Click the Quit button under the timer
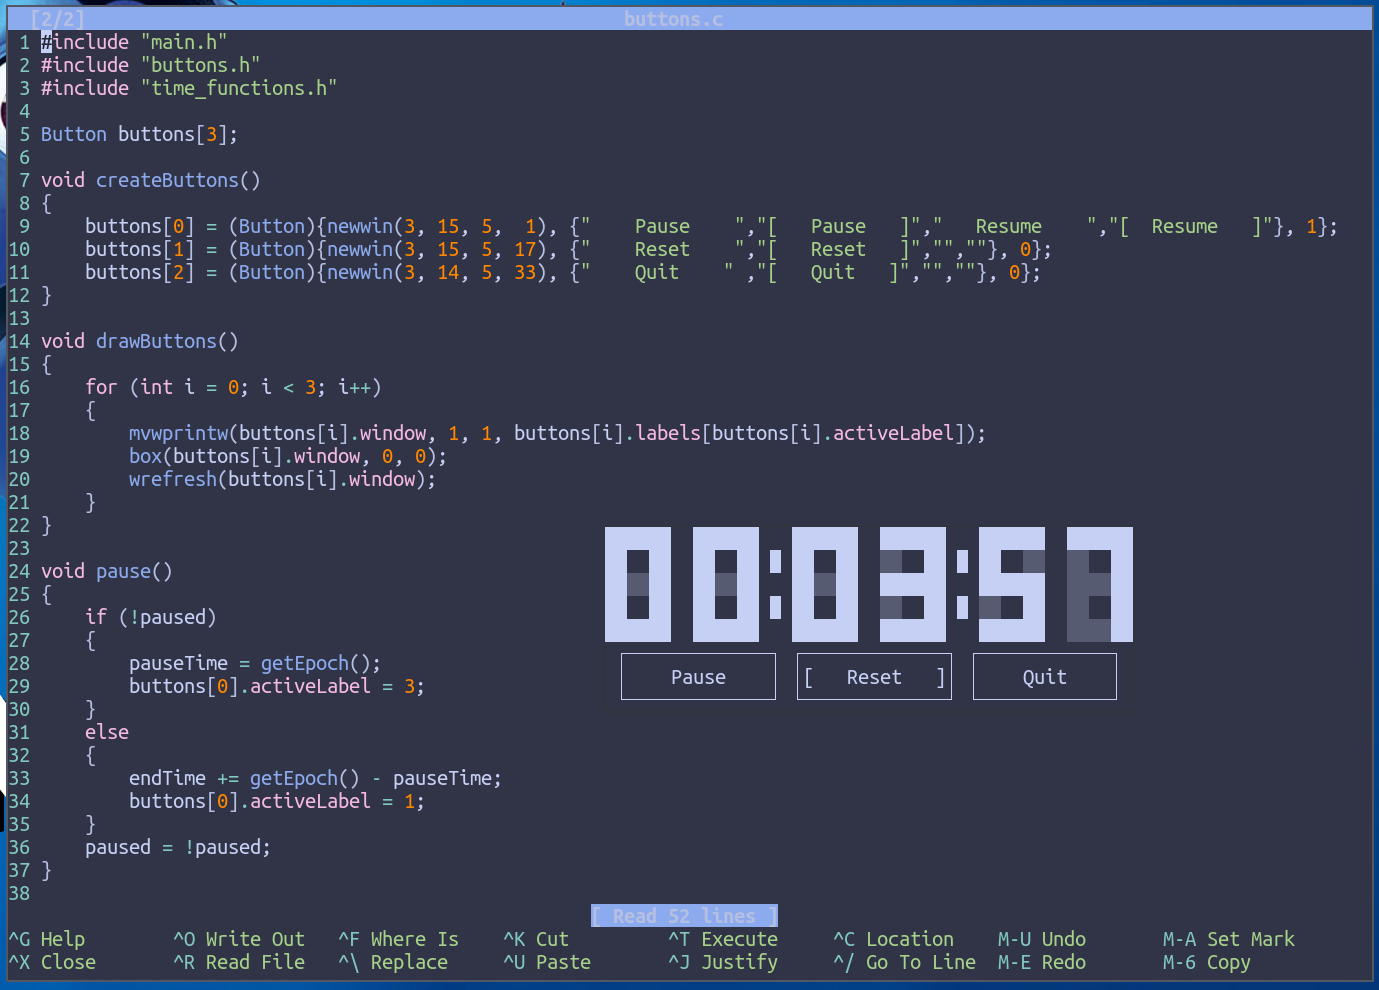 click(x=1044, y=677)
